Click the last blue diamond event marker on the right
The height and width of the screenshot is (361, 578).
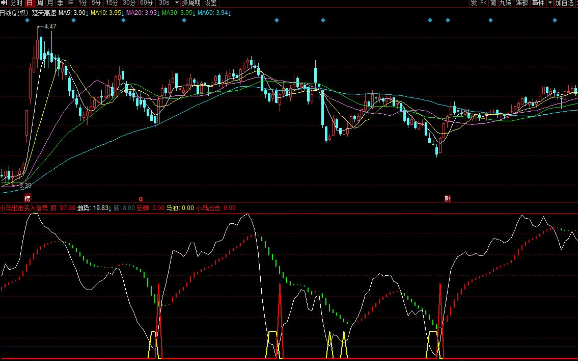pyautogui.click(x=555, y=20)
